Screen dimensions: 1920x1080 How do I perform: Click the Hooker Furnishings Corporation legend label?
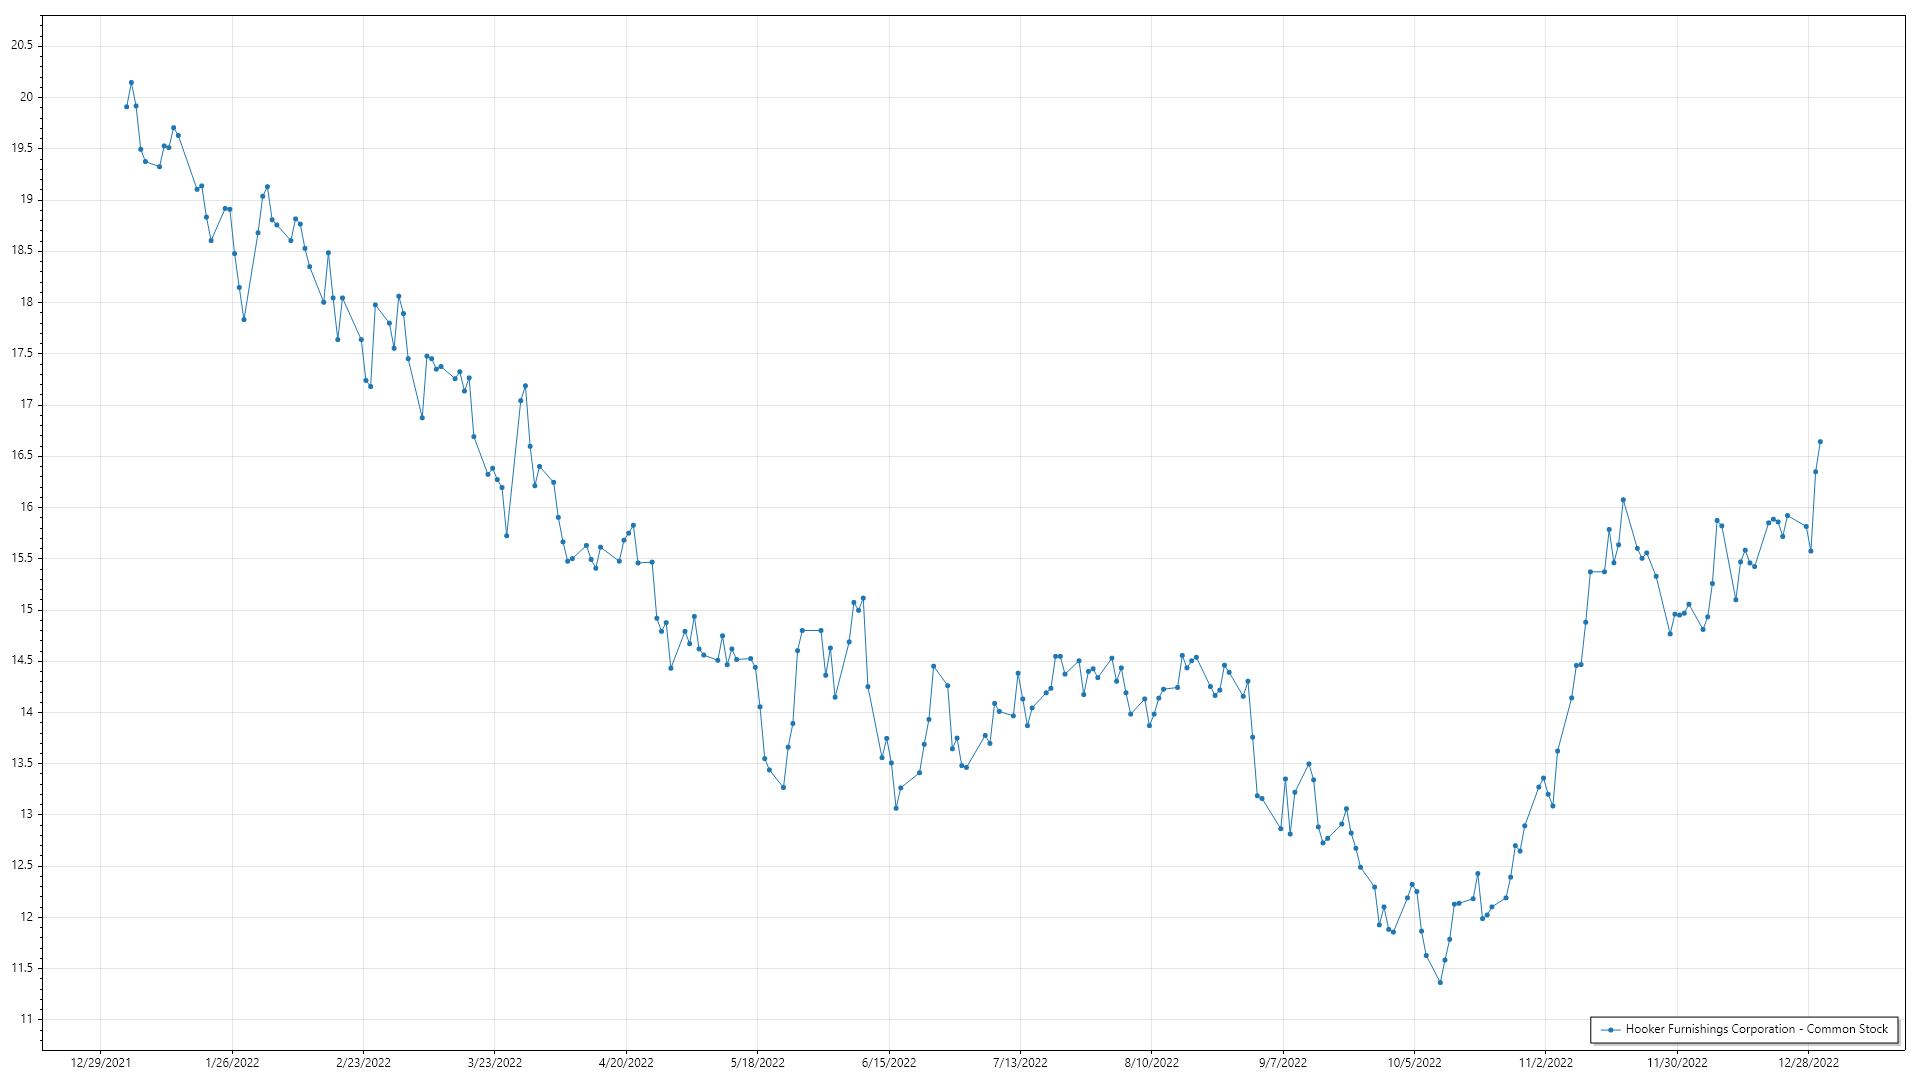tap(1756, 1029)
